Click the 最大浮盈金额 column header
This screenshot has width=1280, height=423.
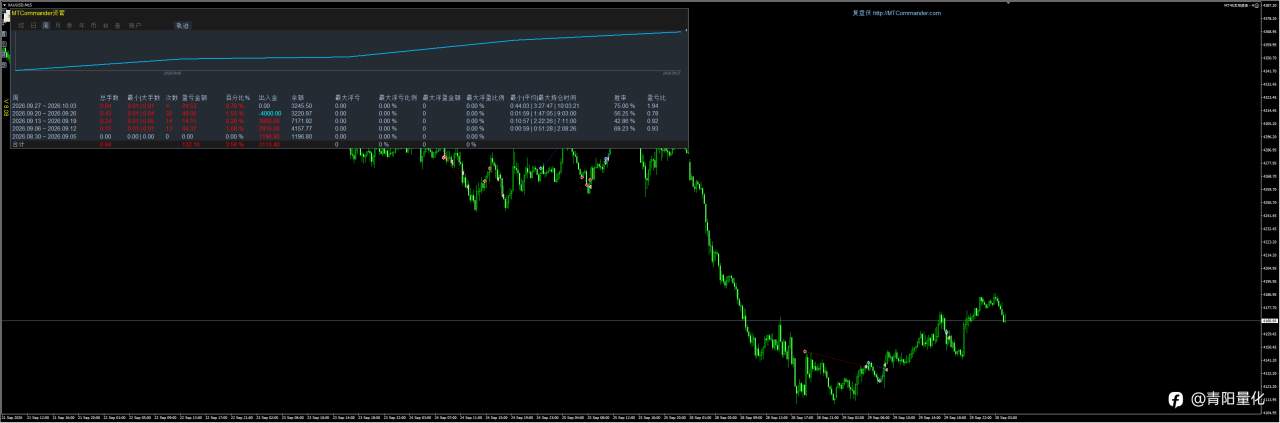coord(441,98)
